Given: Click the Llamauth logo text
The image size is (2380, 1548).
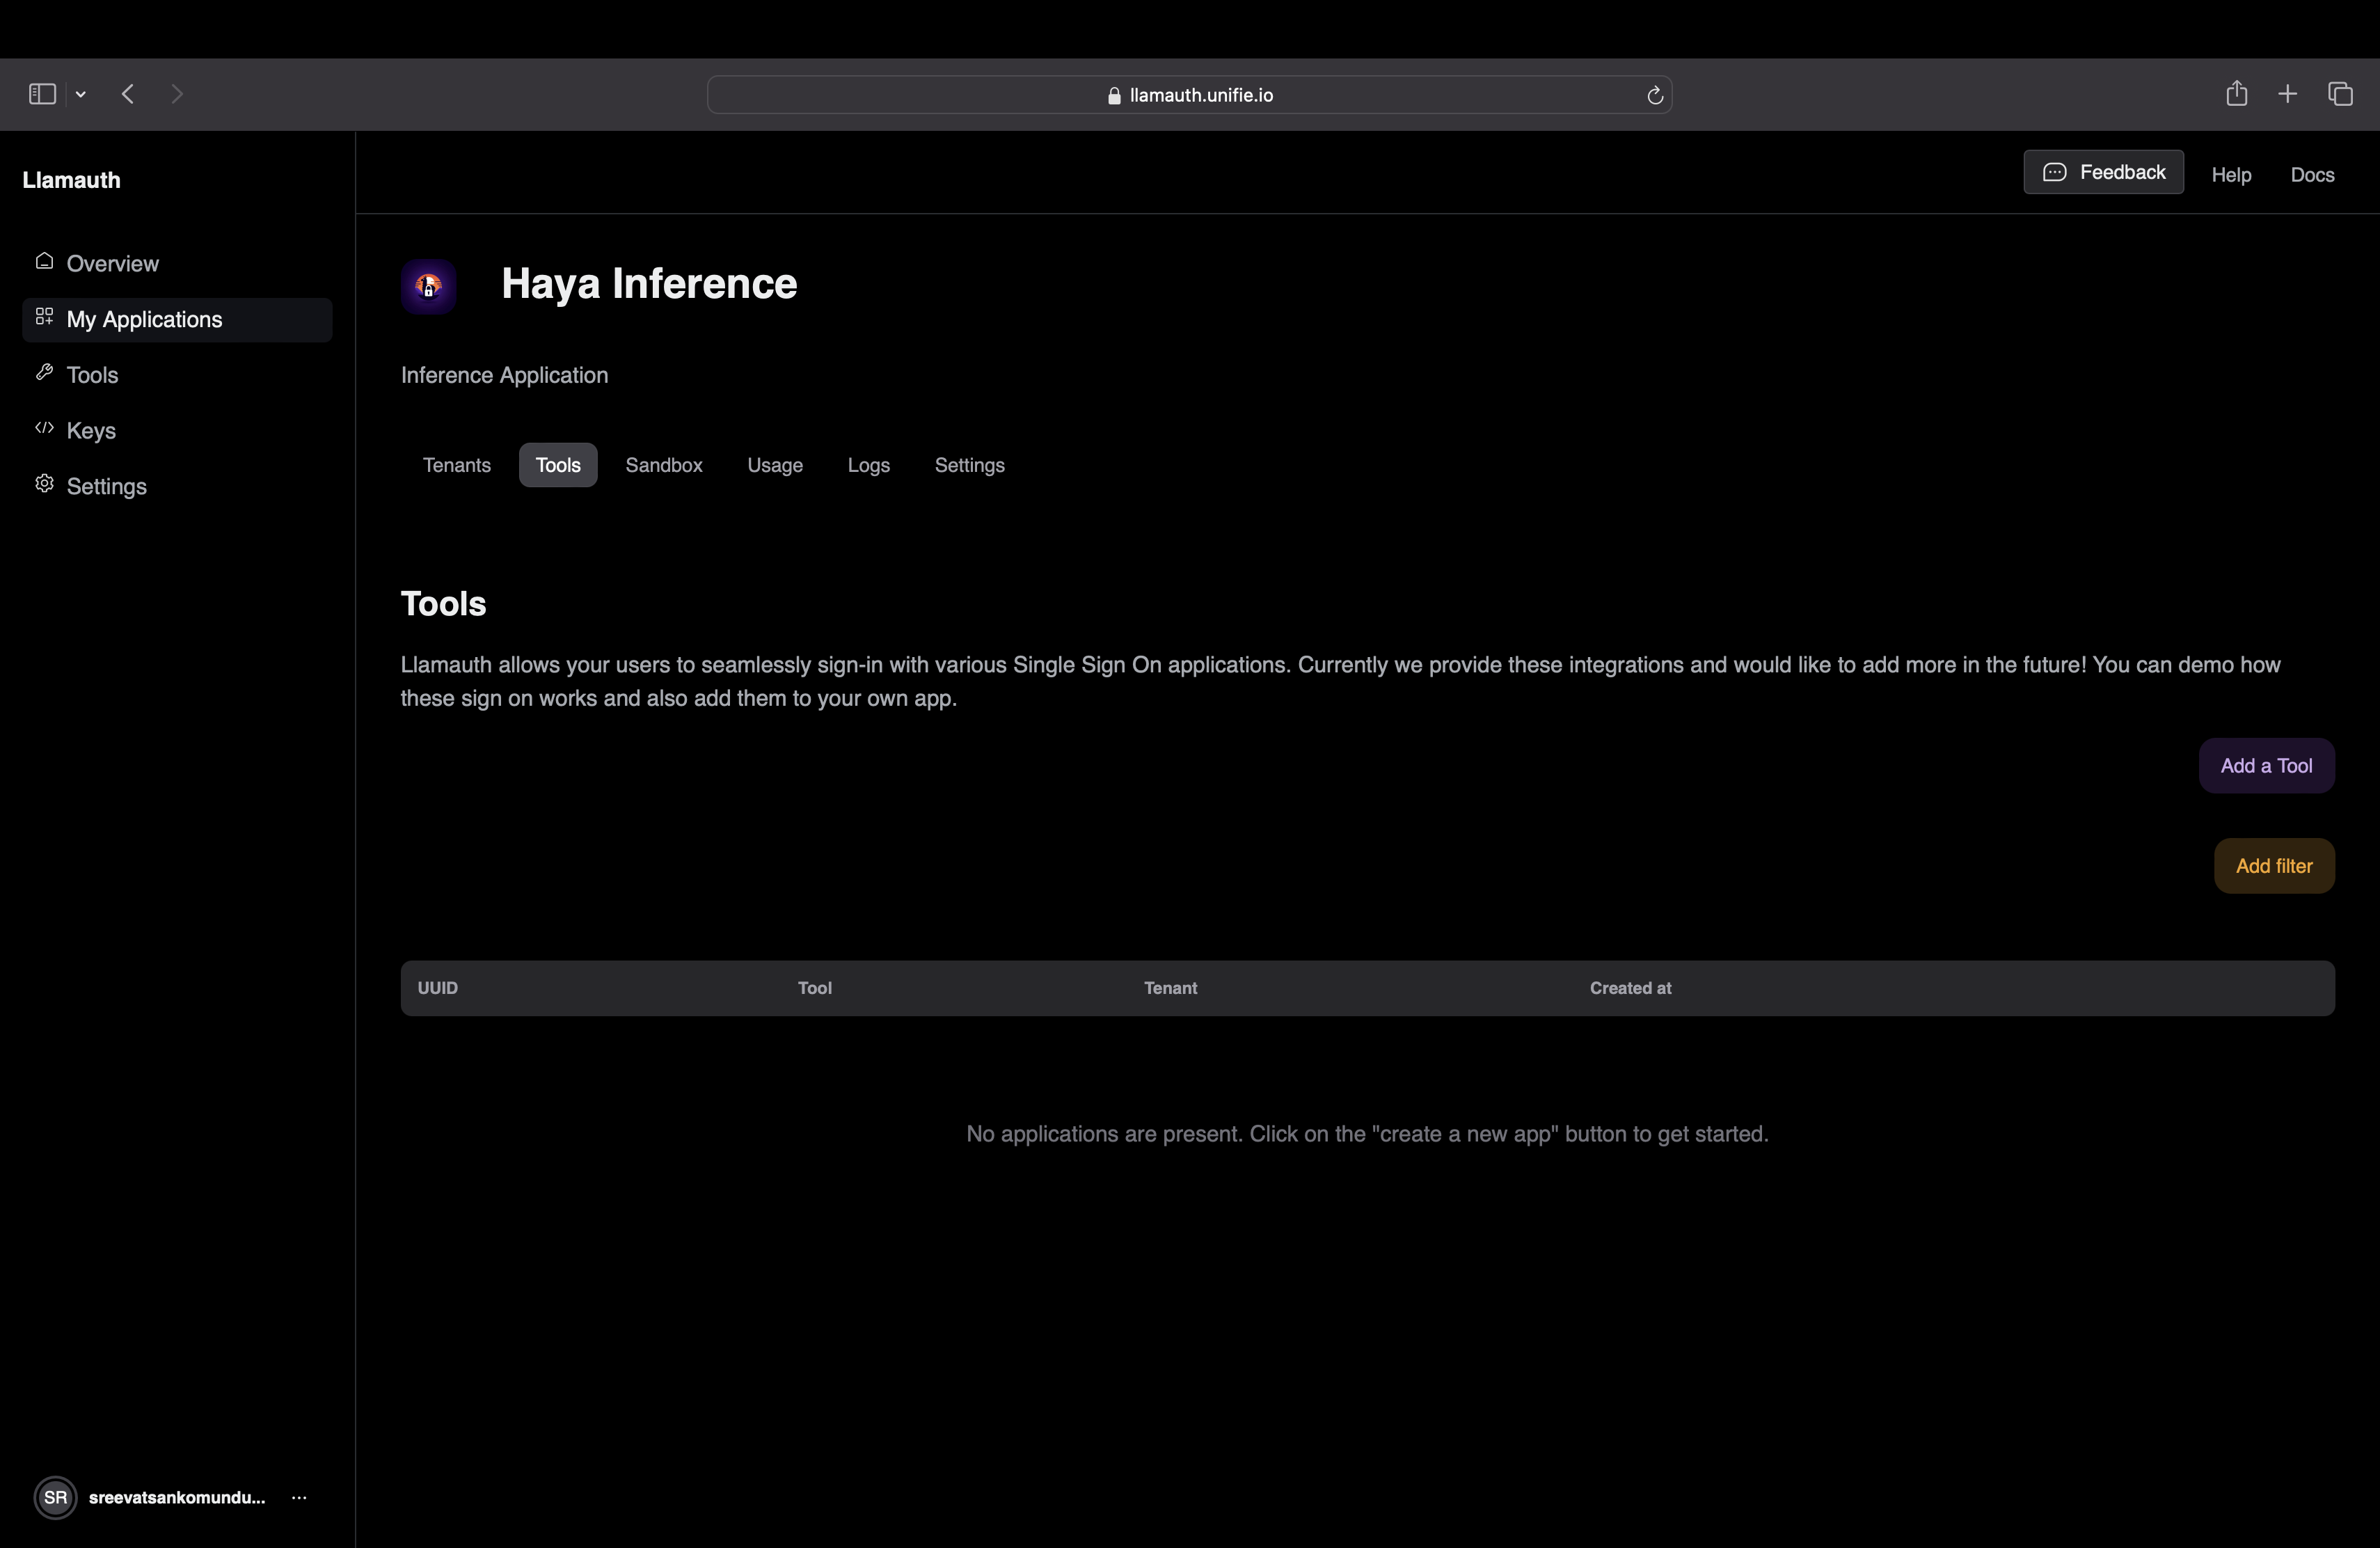Looking at the screenshot, I should click(x=71, y=180).
